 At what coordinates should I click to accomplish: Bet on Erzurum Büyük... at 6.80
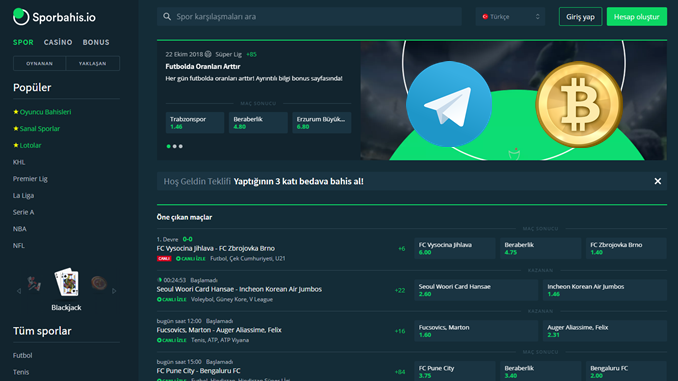coord(322,123)
